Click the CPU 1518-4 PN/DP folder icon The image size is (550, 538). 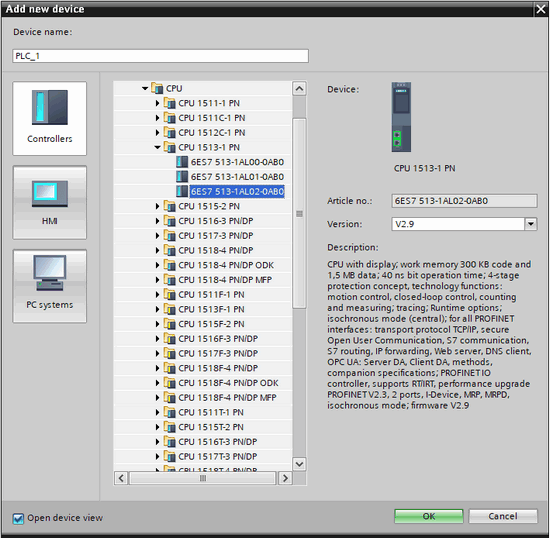click(x=170, y=250)
